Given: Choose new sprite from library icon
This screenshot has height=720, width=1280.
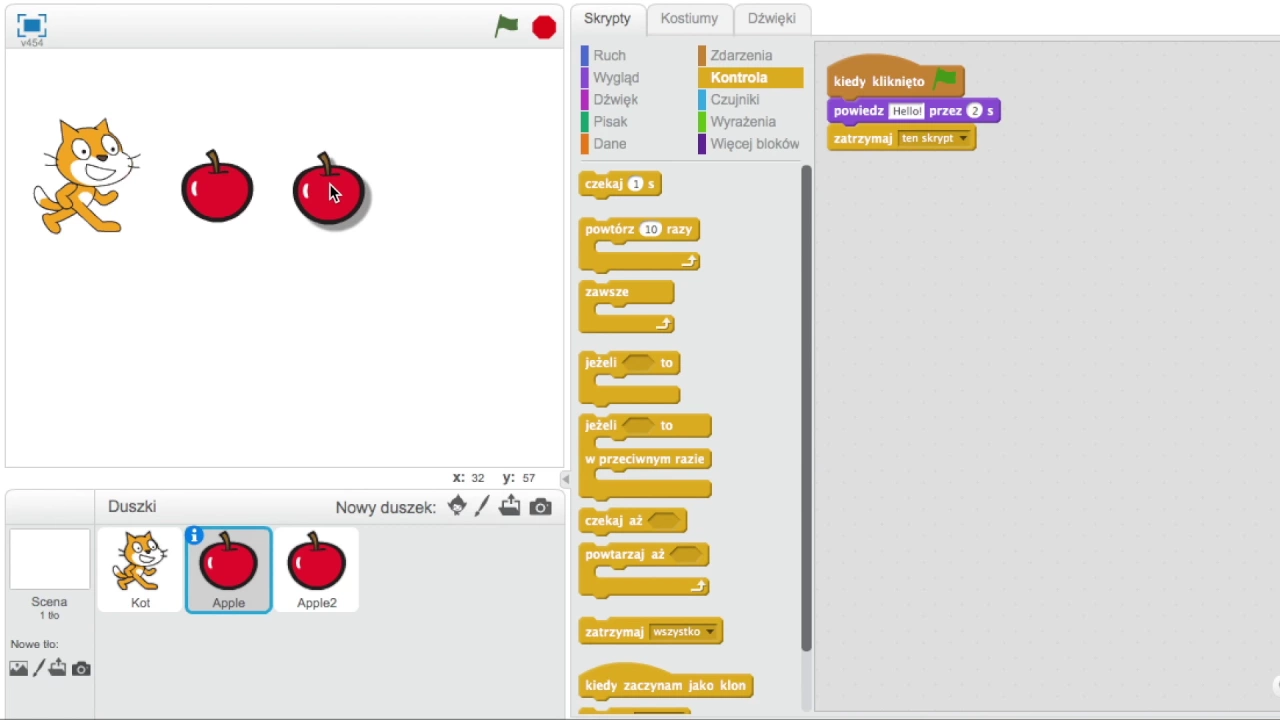Looking at the screenshot, I should coord(457,506).
